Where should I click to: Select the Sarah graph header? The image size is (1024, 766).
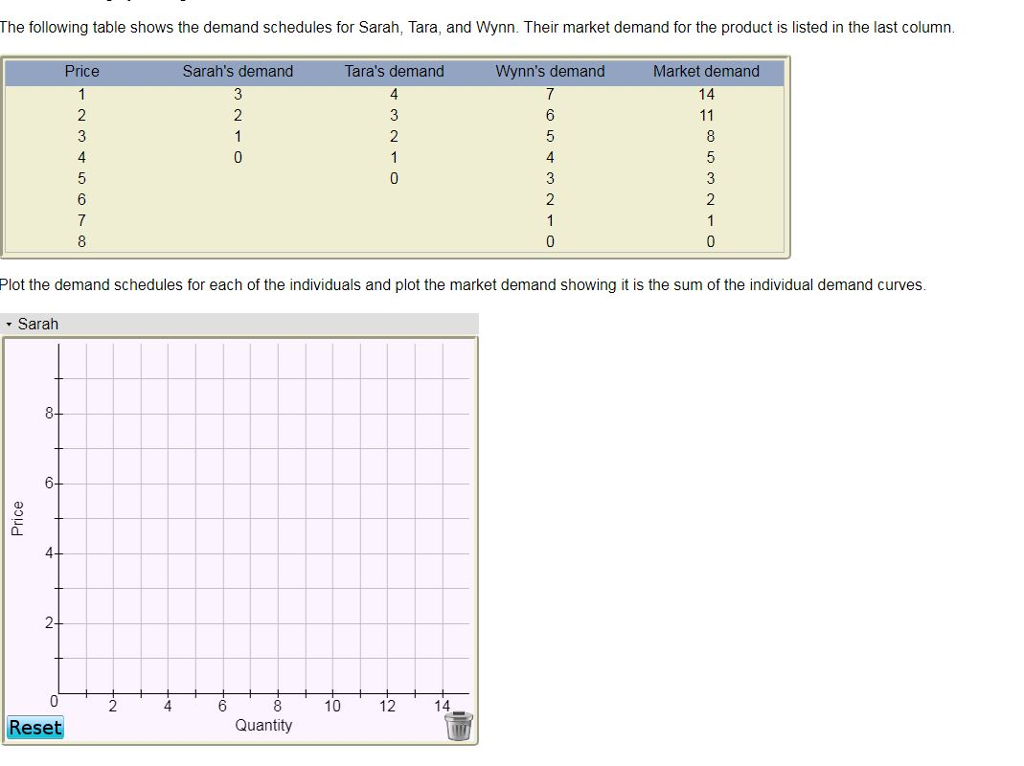(x=240, y=324)
